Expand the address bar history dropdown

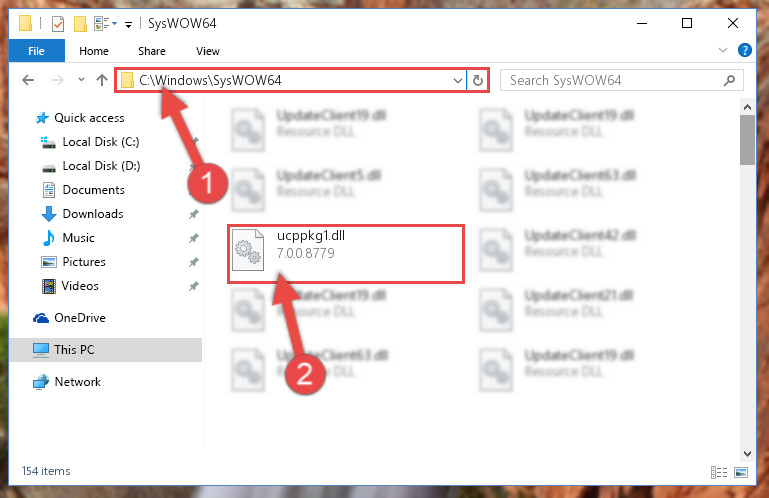coord(458,80)
